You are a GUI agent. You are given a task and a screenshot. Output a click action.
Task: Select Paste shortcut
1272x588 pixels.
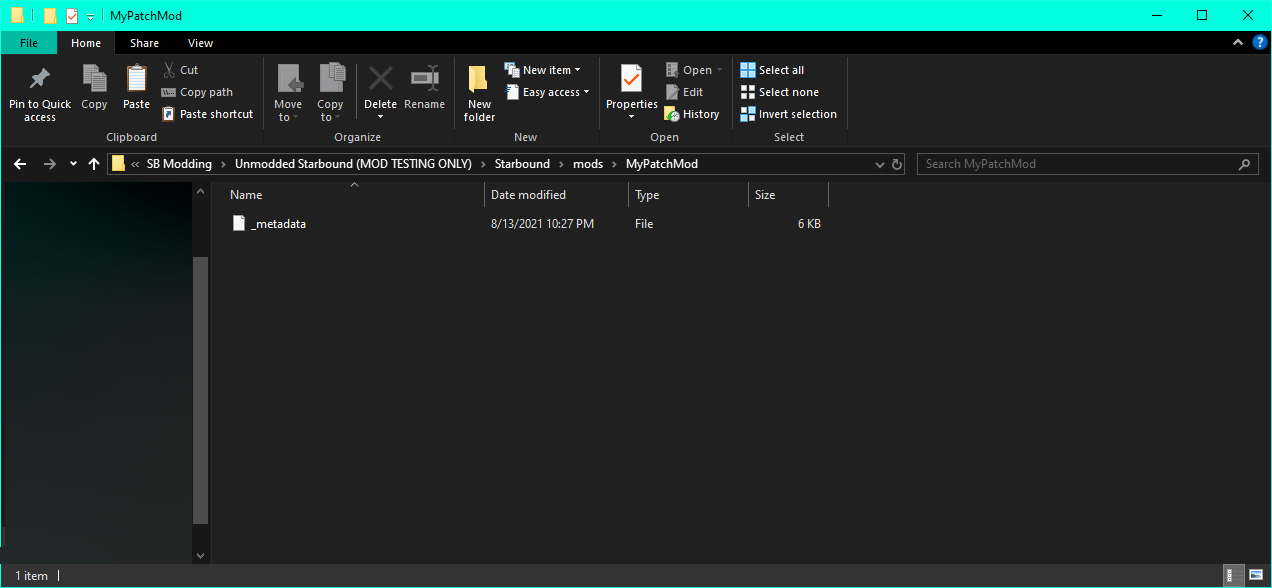coord(207,114)
